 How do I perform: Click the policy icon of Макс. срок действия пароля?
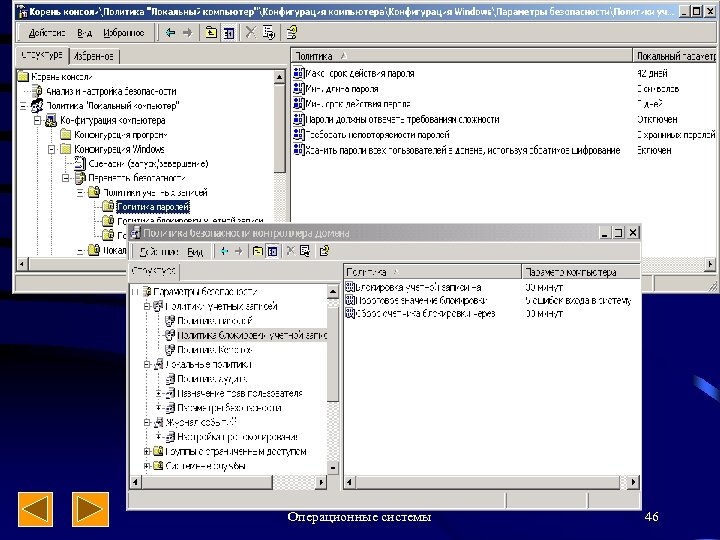(x=298, y=73)
